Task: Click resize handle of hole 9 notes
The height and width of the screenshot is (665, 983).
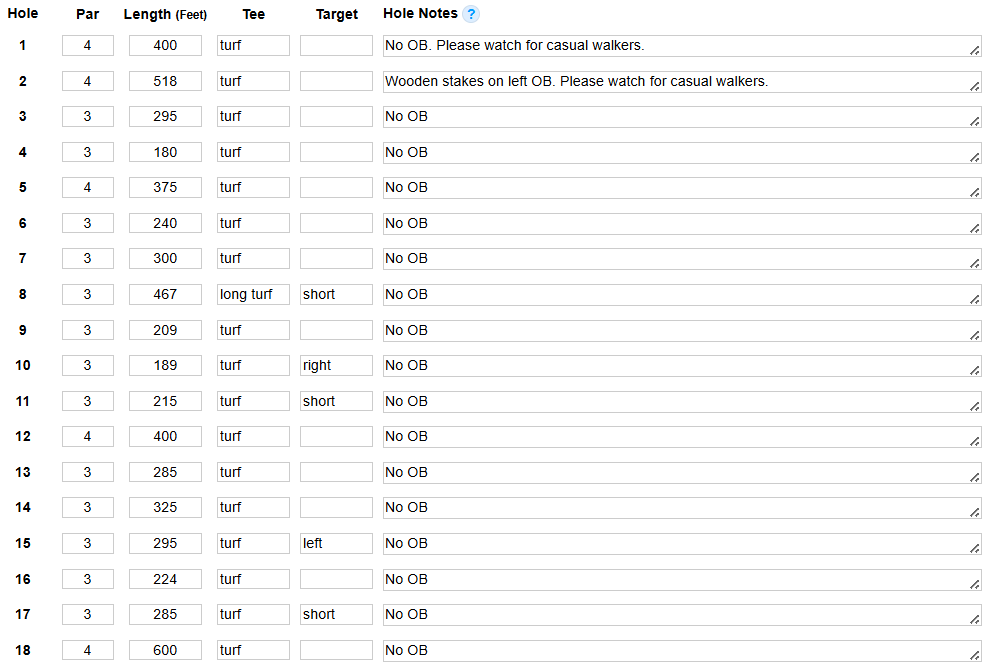Action: click(975, 335)
